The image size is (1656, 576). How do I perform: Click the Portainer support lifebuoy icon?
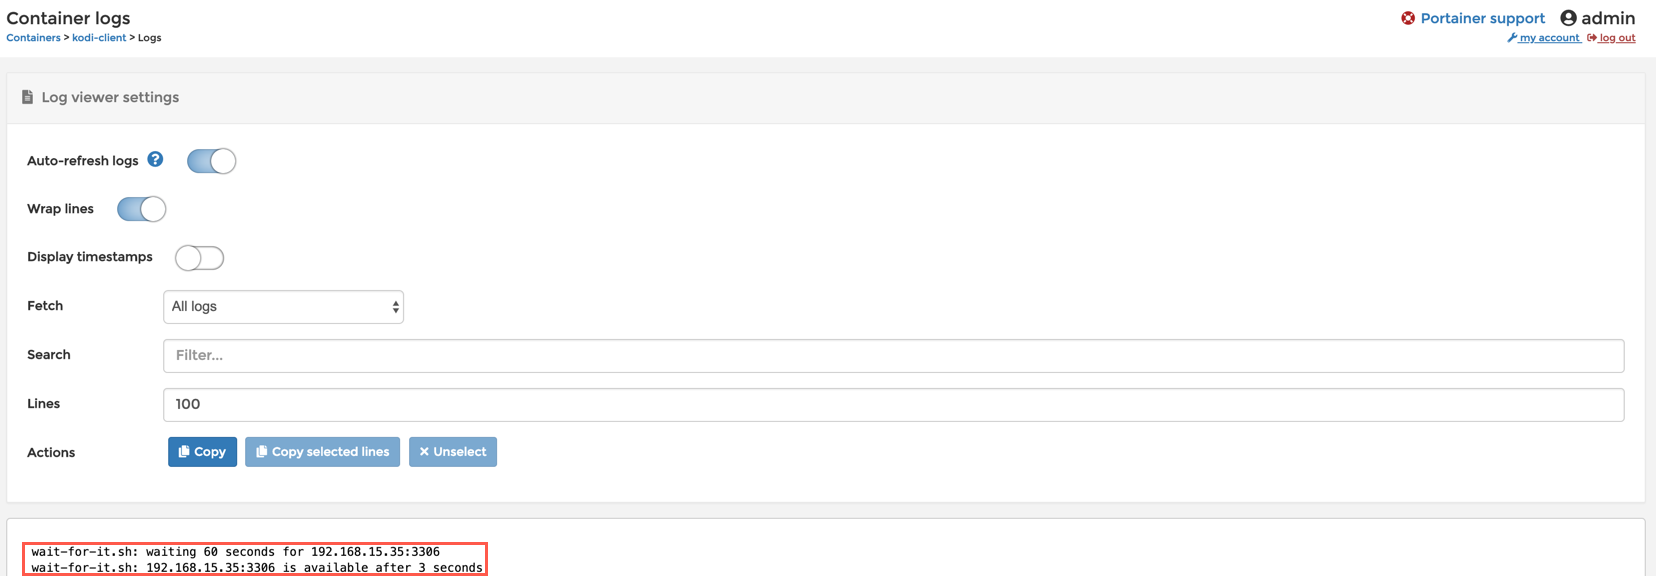[x=1408, y=18]
